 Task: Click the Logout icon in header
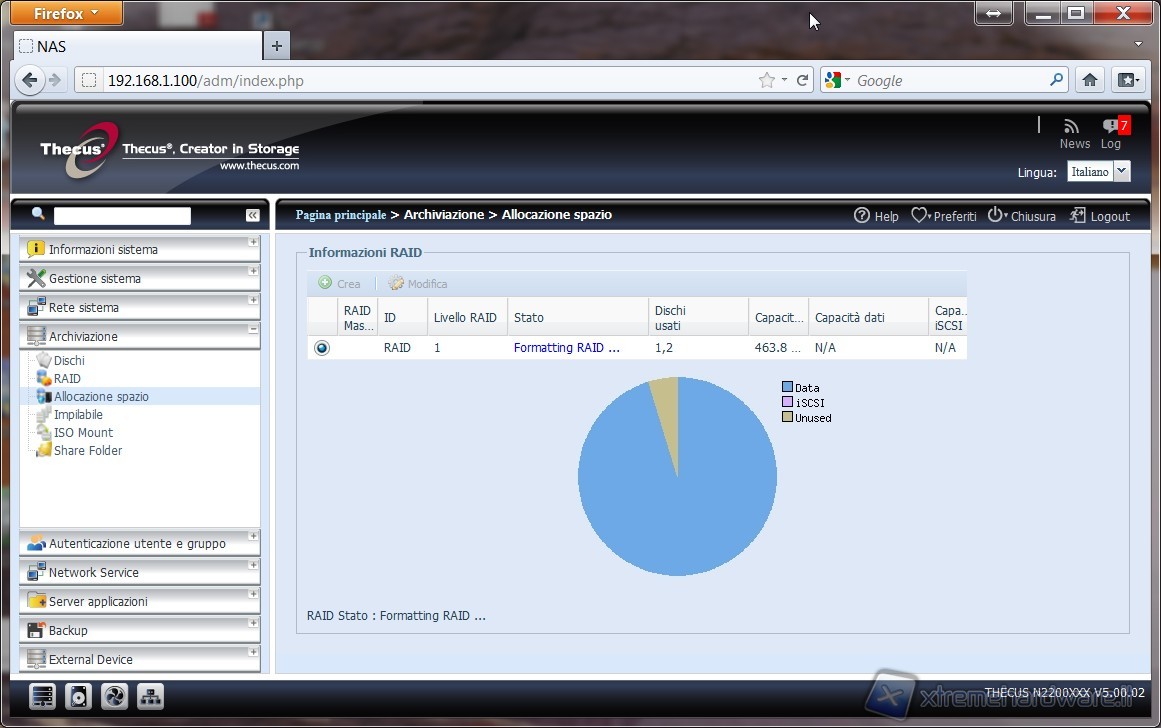1077,215
